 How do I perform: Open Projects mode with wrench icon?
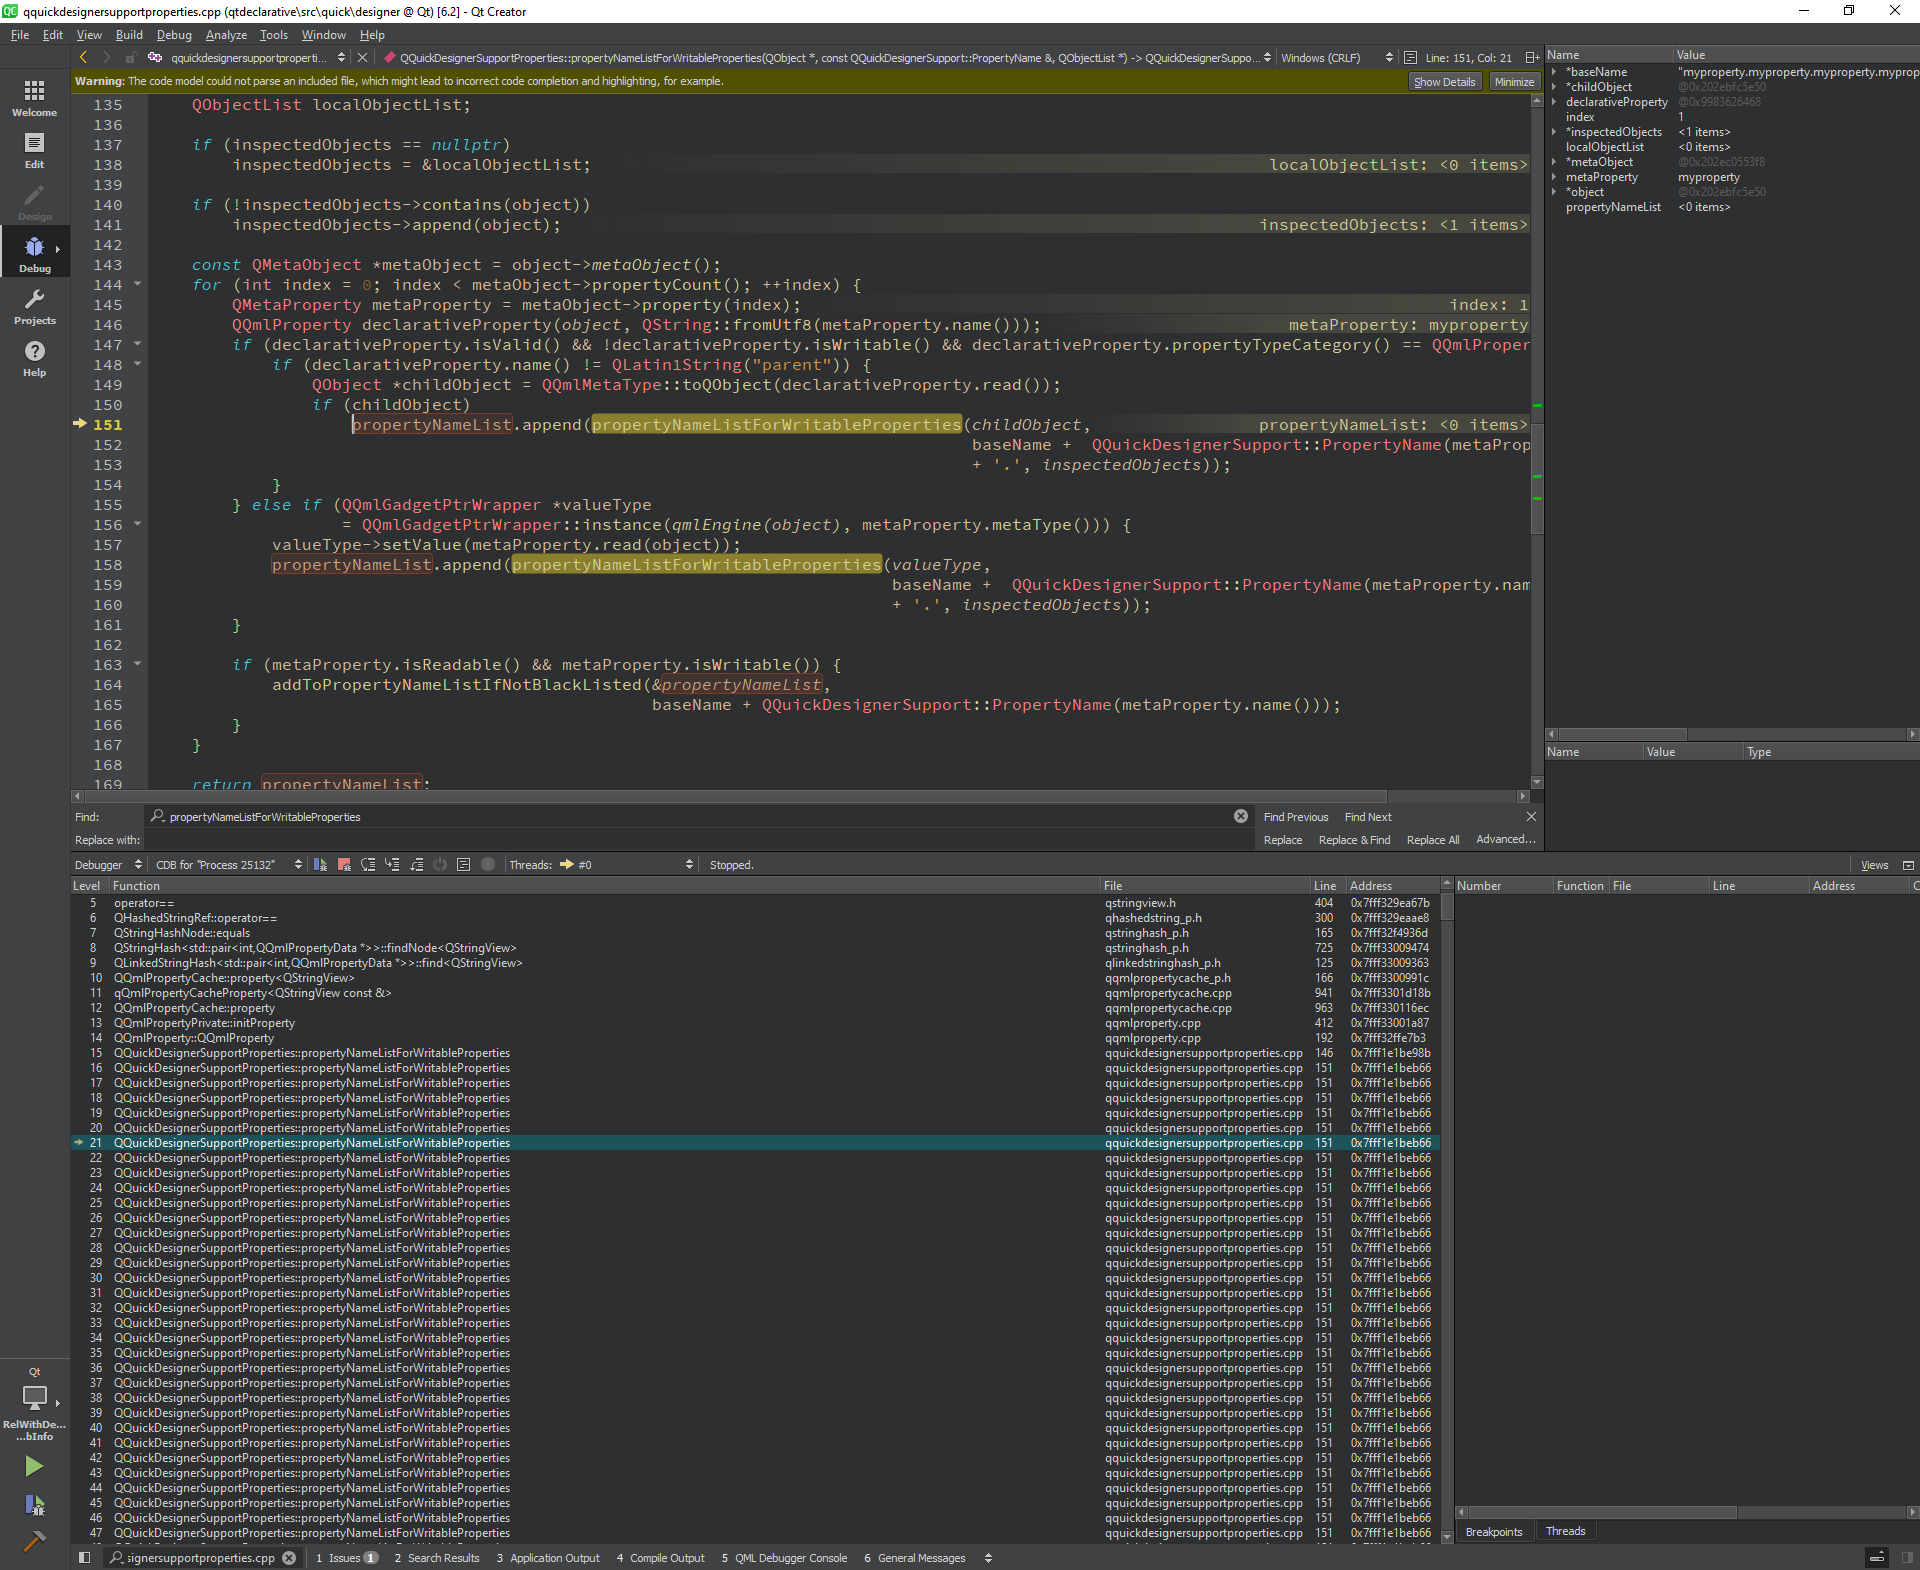coord(34,307)
